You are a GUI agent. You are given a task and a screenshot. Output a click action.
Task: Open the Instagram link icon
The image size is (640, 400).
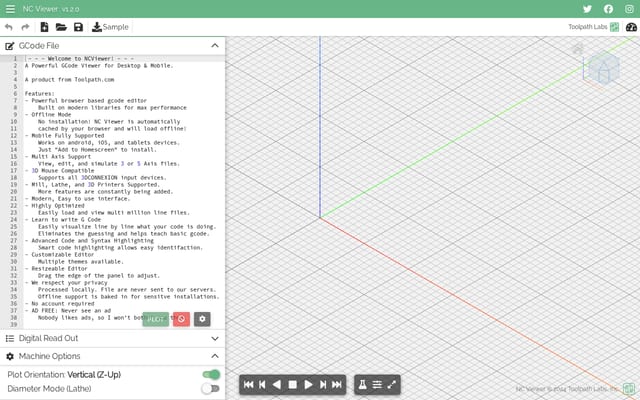pyautogui.click(x=629, y=9)
